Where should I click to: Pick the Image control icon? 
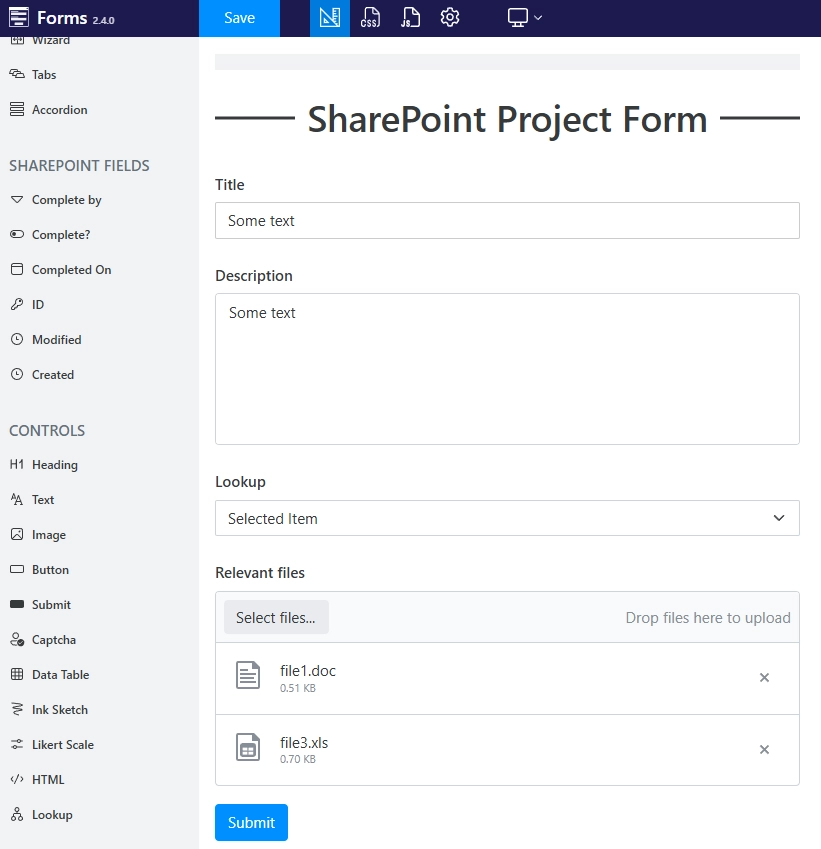pyautogui.click(x=17, y=534)
